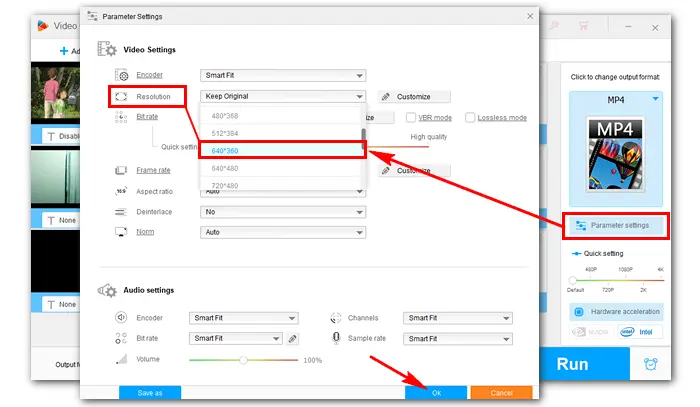Click the Parameter Settings title bar icon
Viewport: 700px width, 407px height.
click(92, 16)
